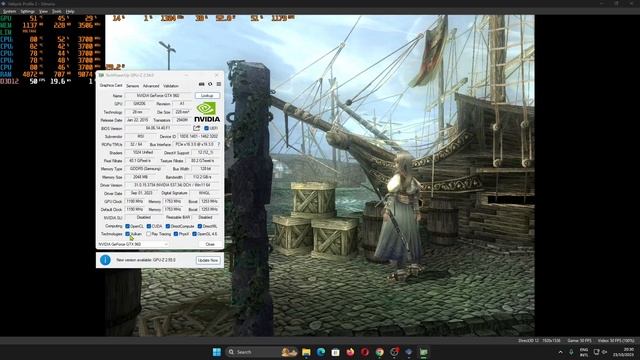Click the GPU-Z refresh icon
640x360 pixels.
click(210, 84)
